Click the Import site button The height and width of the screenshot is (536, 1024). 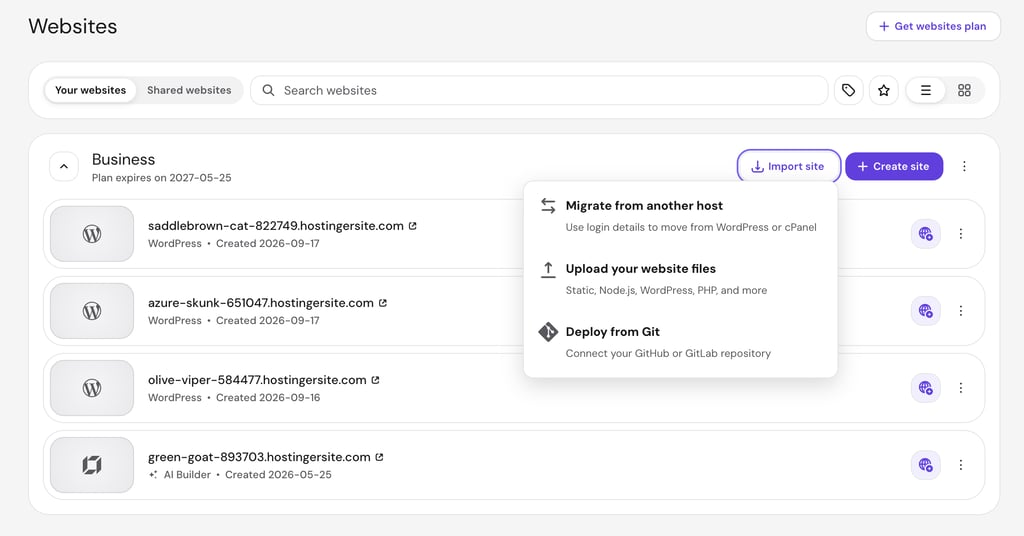[x=788, y=166]
